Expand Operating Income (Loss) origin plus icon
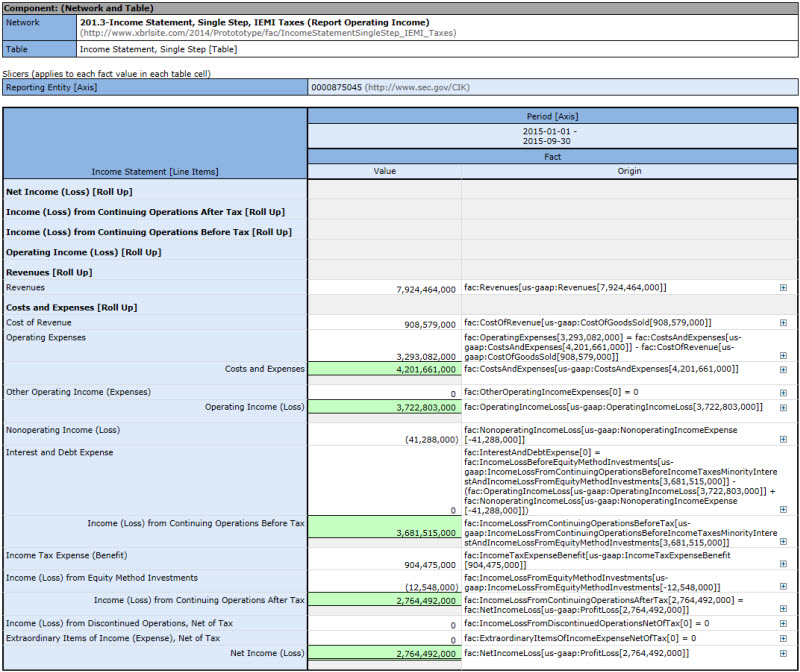The image size is (800, 672). [783, 408]
